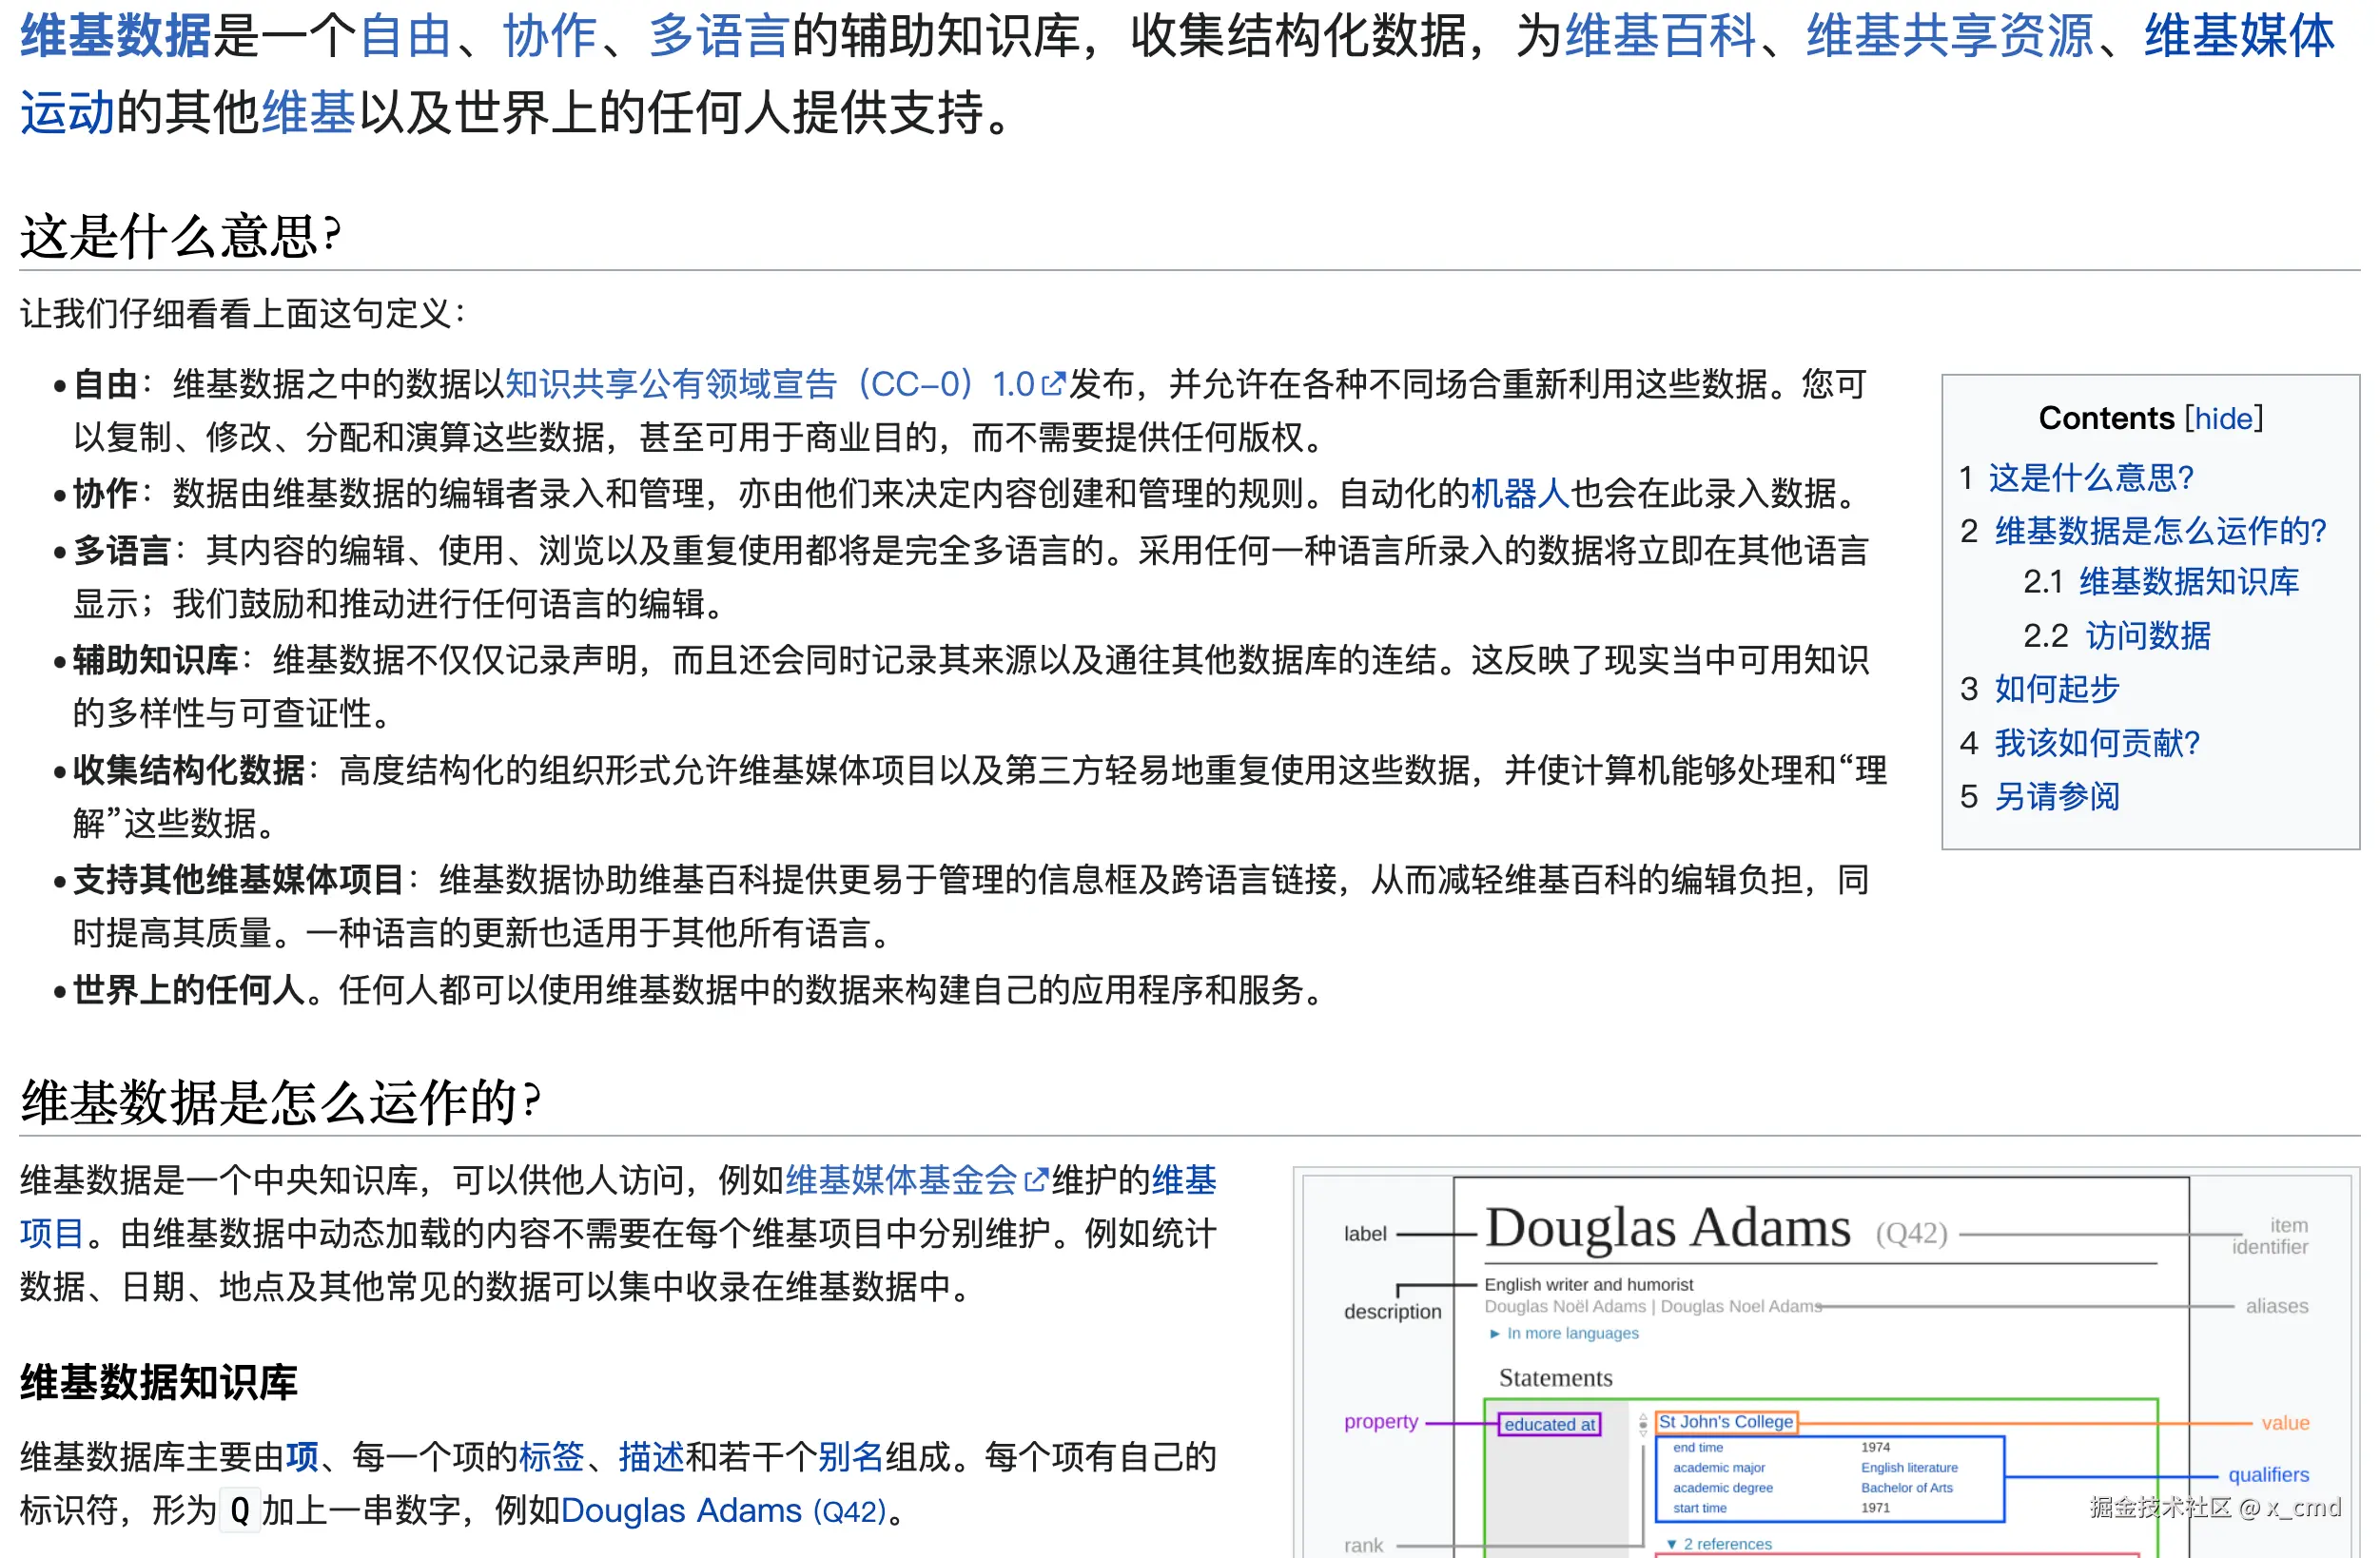Viewport: 2380px width, 1558px height.
Task: Click 'educated at' property in diagram
Action: point(1550,1426)
